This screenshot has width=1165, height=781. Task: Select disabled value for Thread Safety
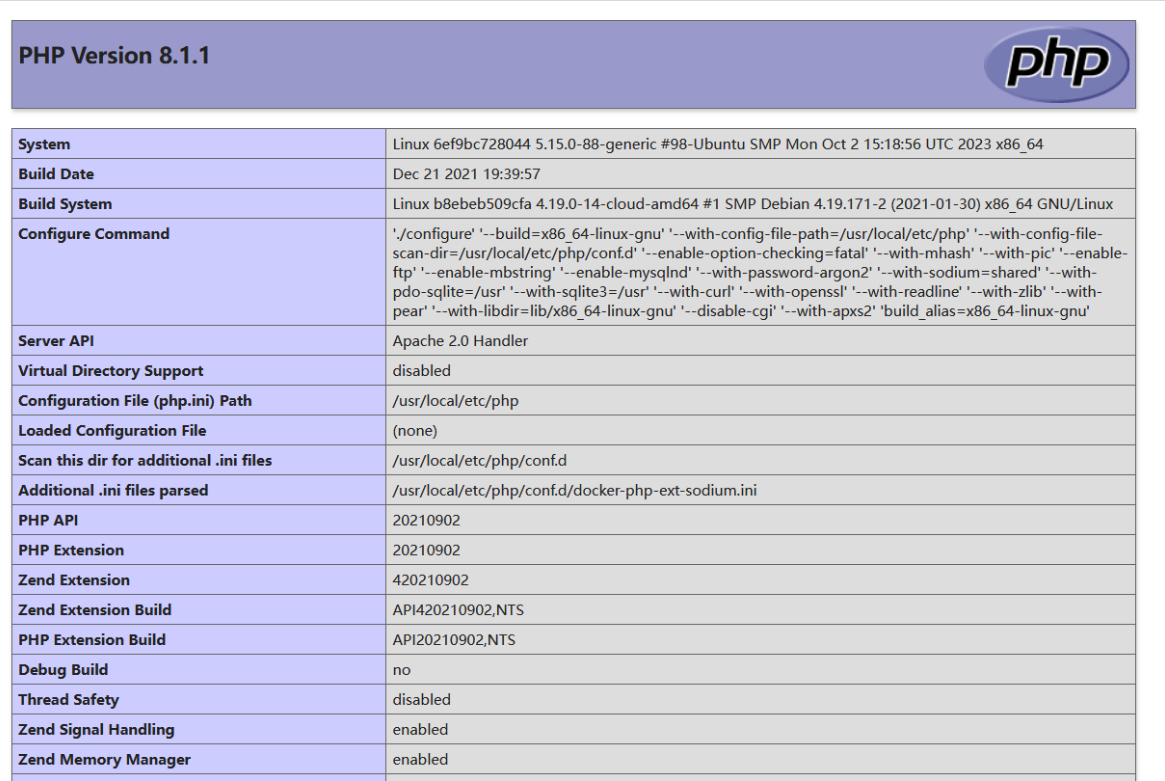pyautogui.click(x=422, y=699)
